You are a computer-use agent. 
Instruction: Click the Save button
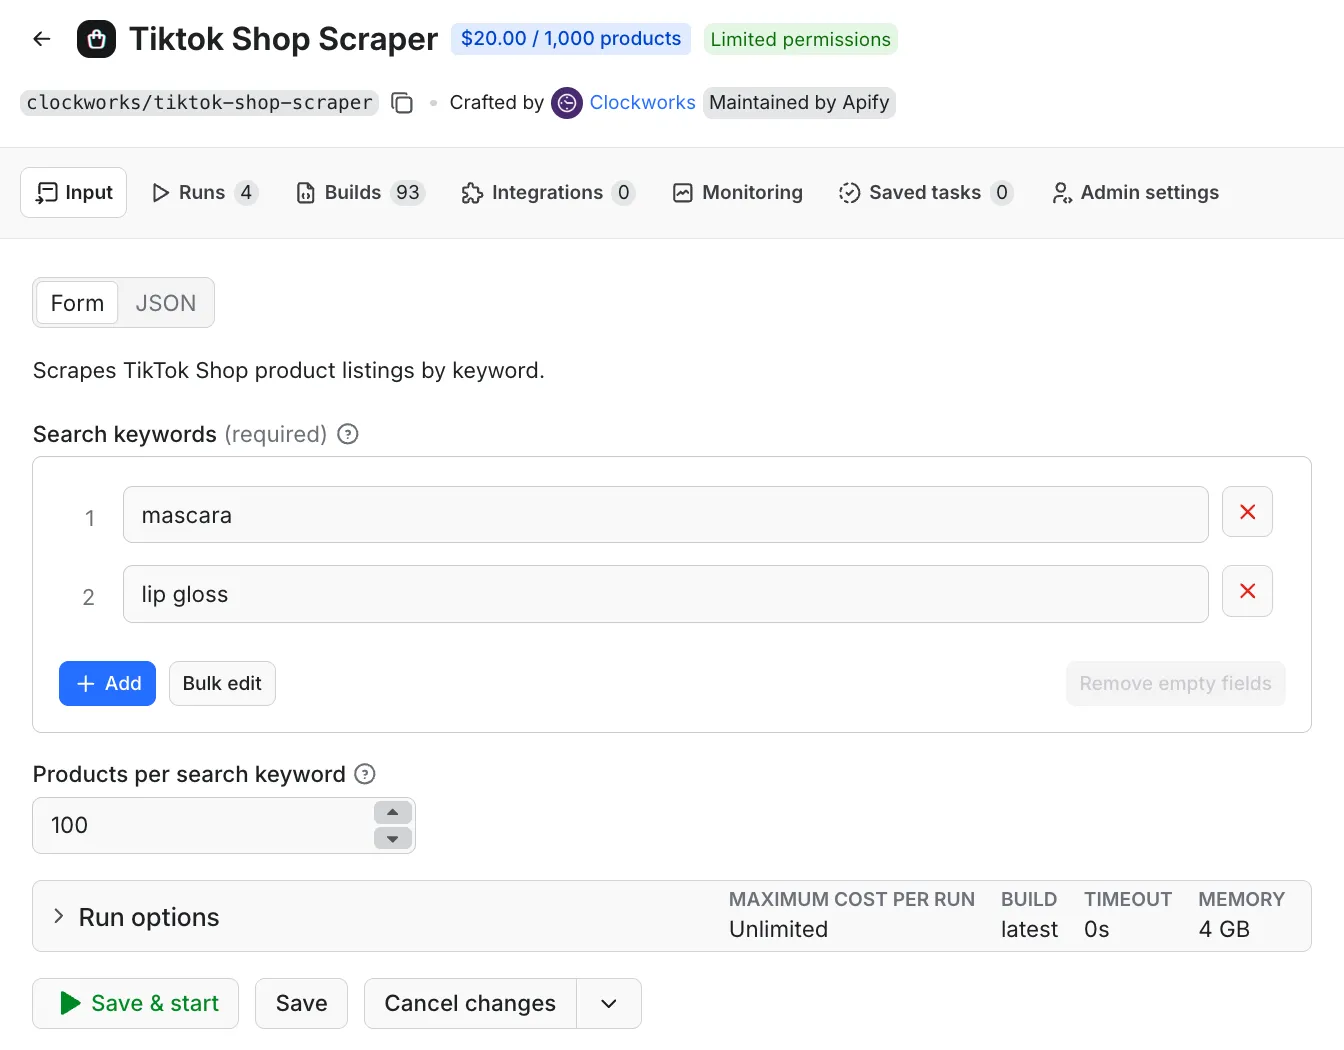301,1003
